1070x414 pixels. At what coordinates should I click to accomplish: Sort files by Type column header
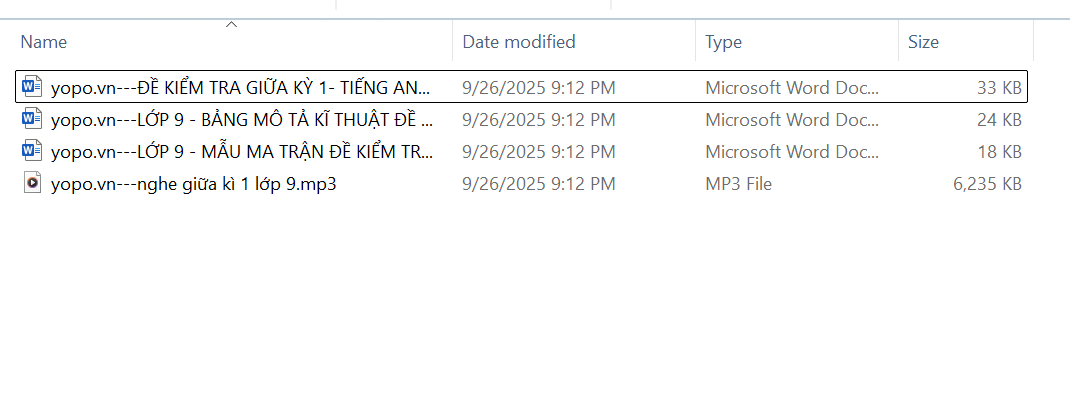click(x=723, y=42)
